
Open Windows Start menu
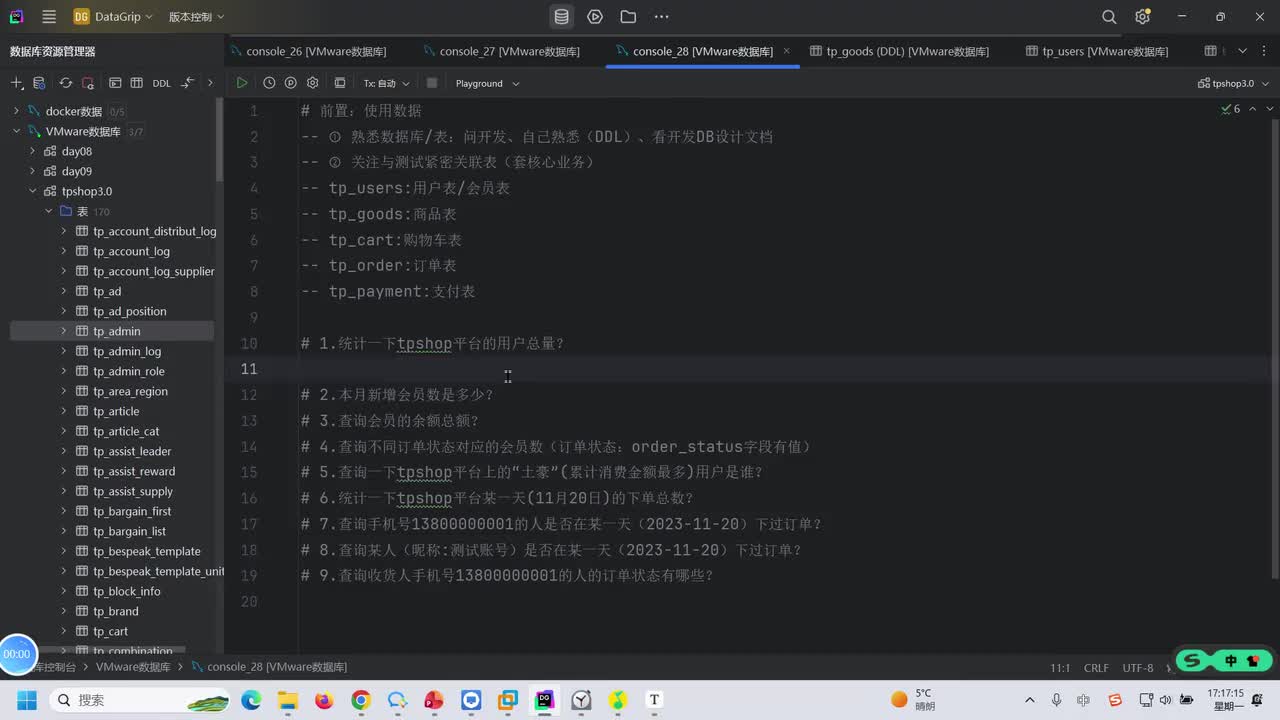[26, 700]
